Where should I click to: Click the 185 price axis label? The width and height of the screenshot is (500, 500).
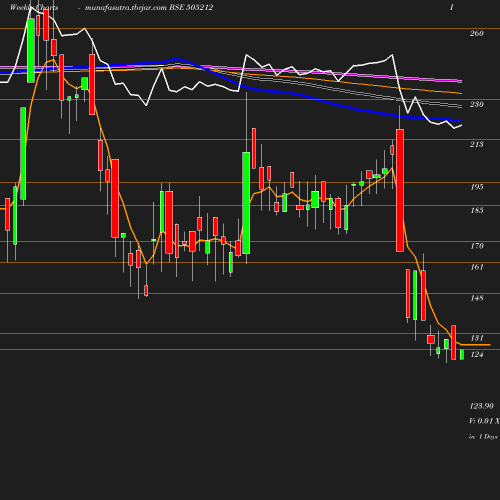[x=477, y=210]
